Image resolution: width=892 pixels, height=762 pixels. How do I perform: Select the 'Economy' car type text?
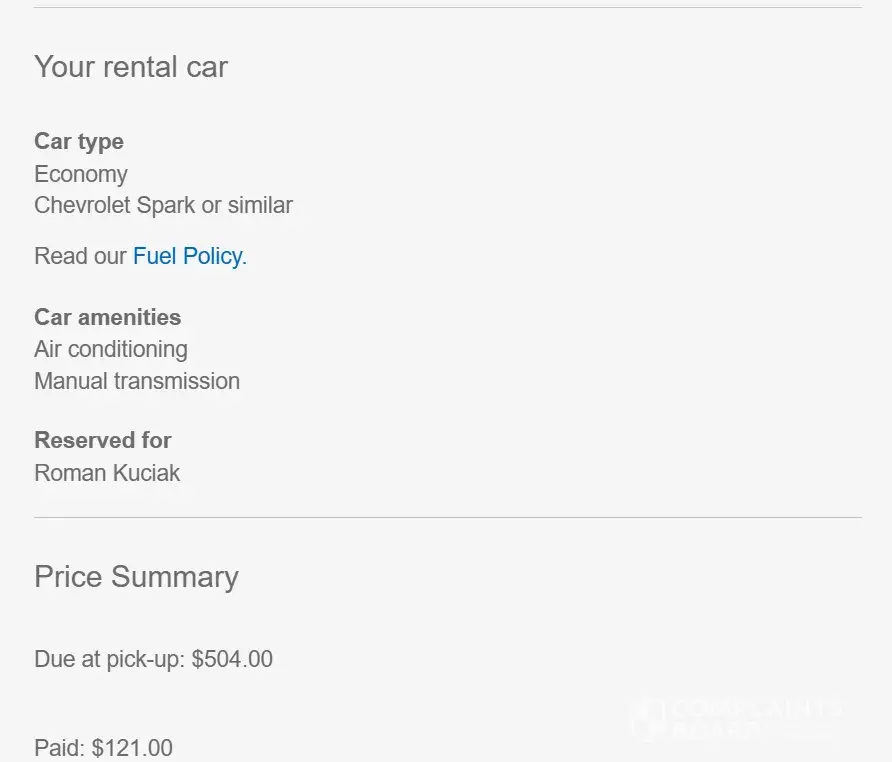coord(81,174)
